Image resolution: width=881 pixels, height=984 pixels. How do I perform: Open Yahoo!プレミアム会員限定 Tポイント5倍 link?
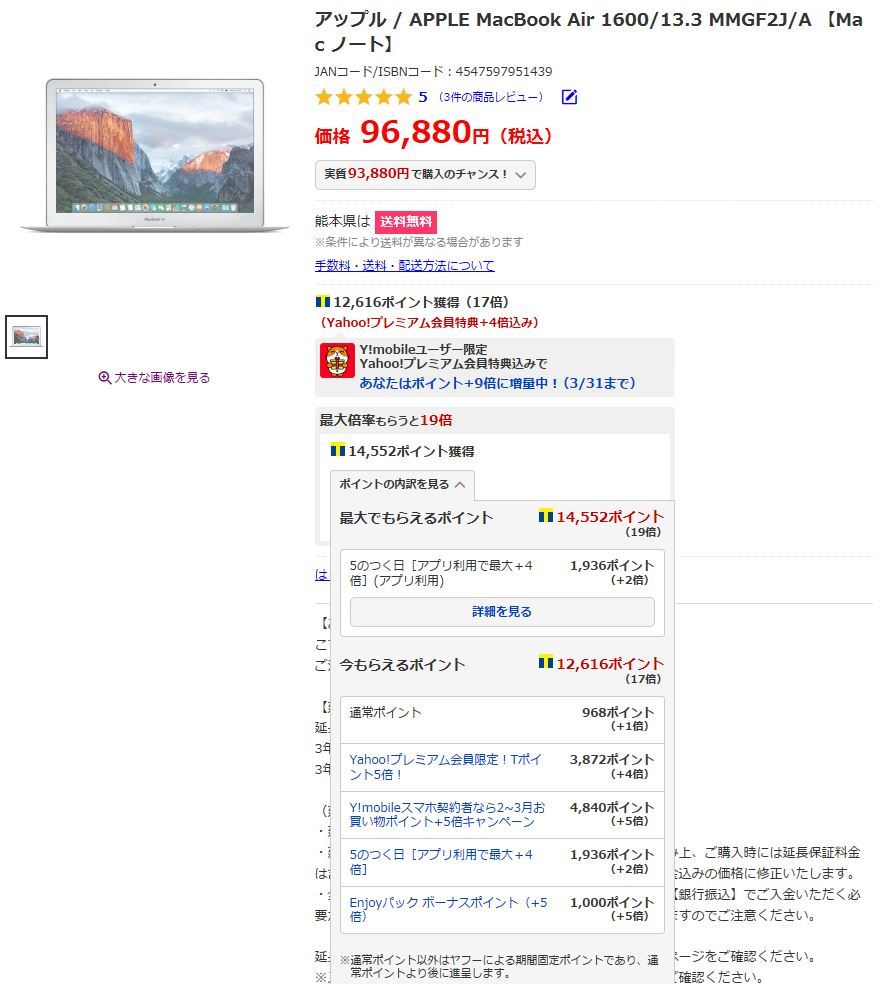coord(445,767)
